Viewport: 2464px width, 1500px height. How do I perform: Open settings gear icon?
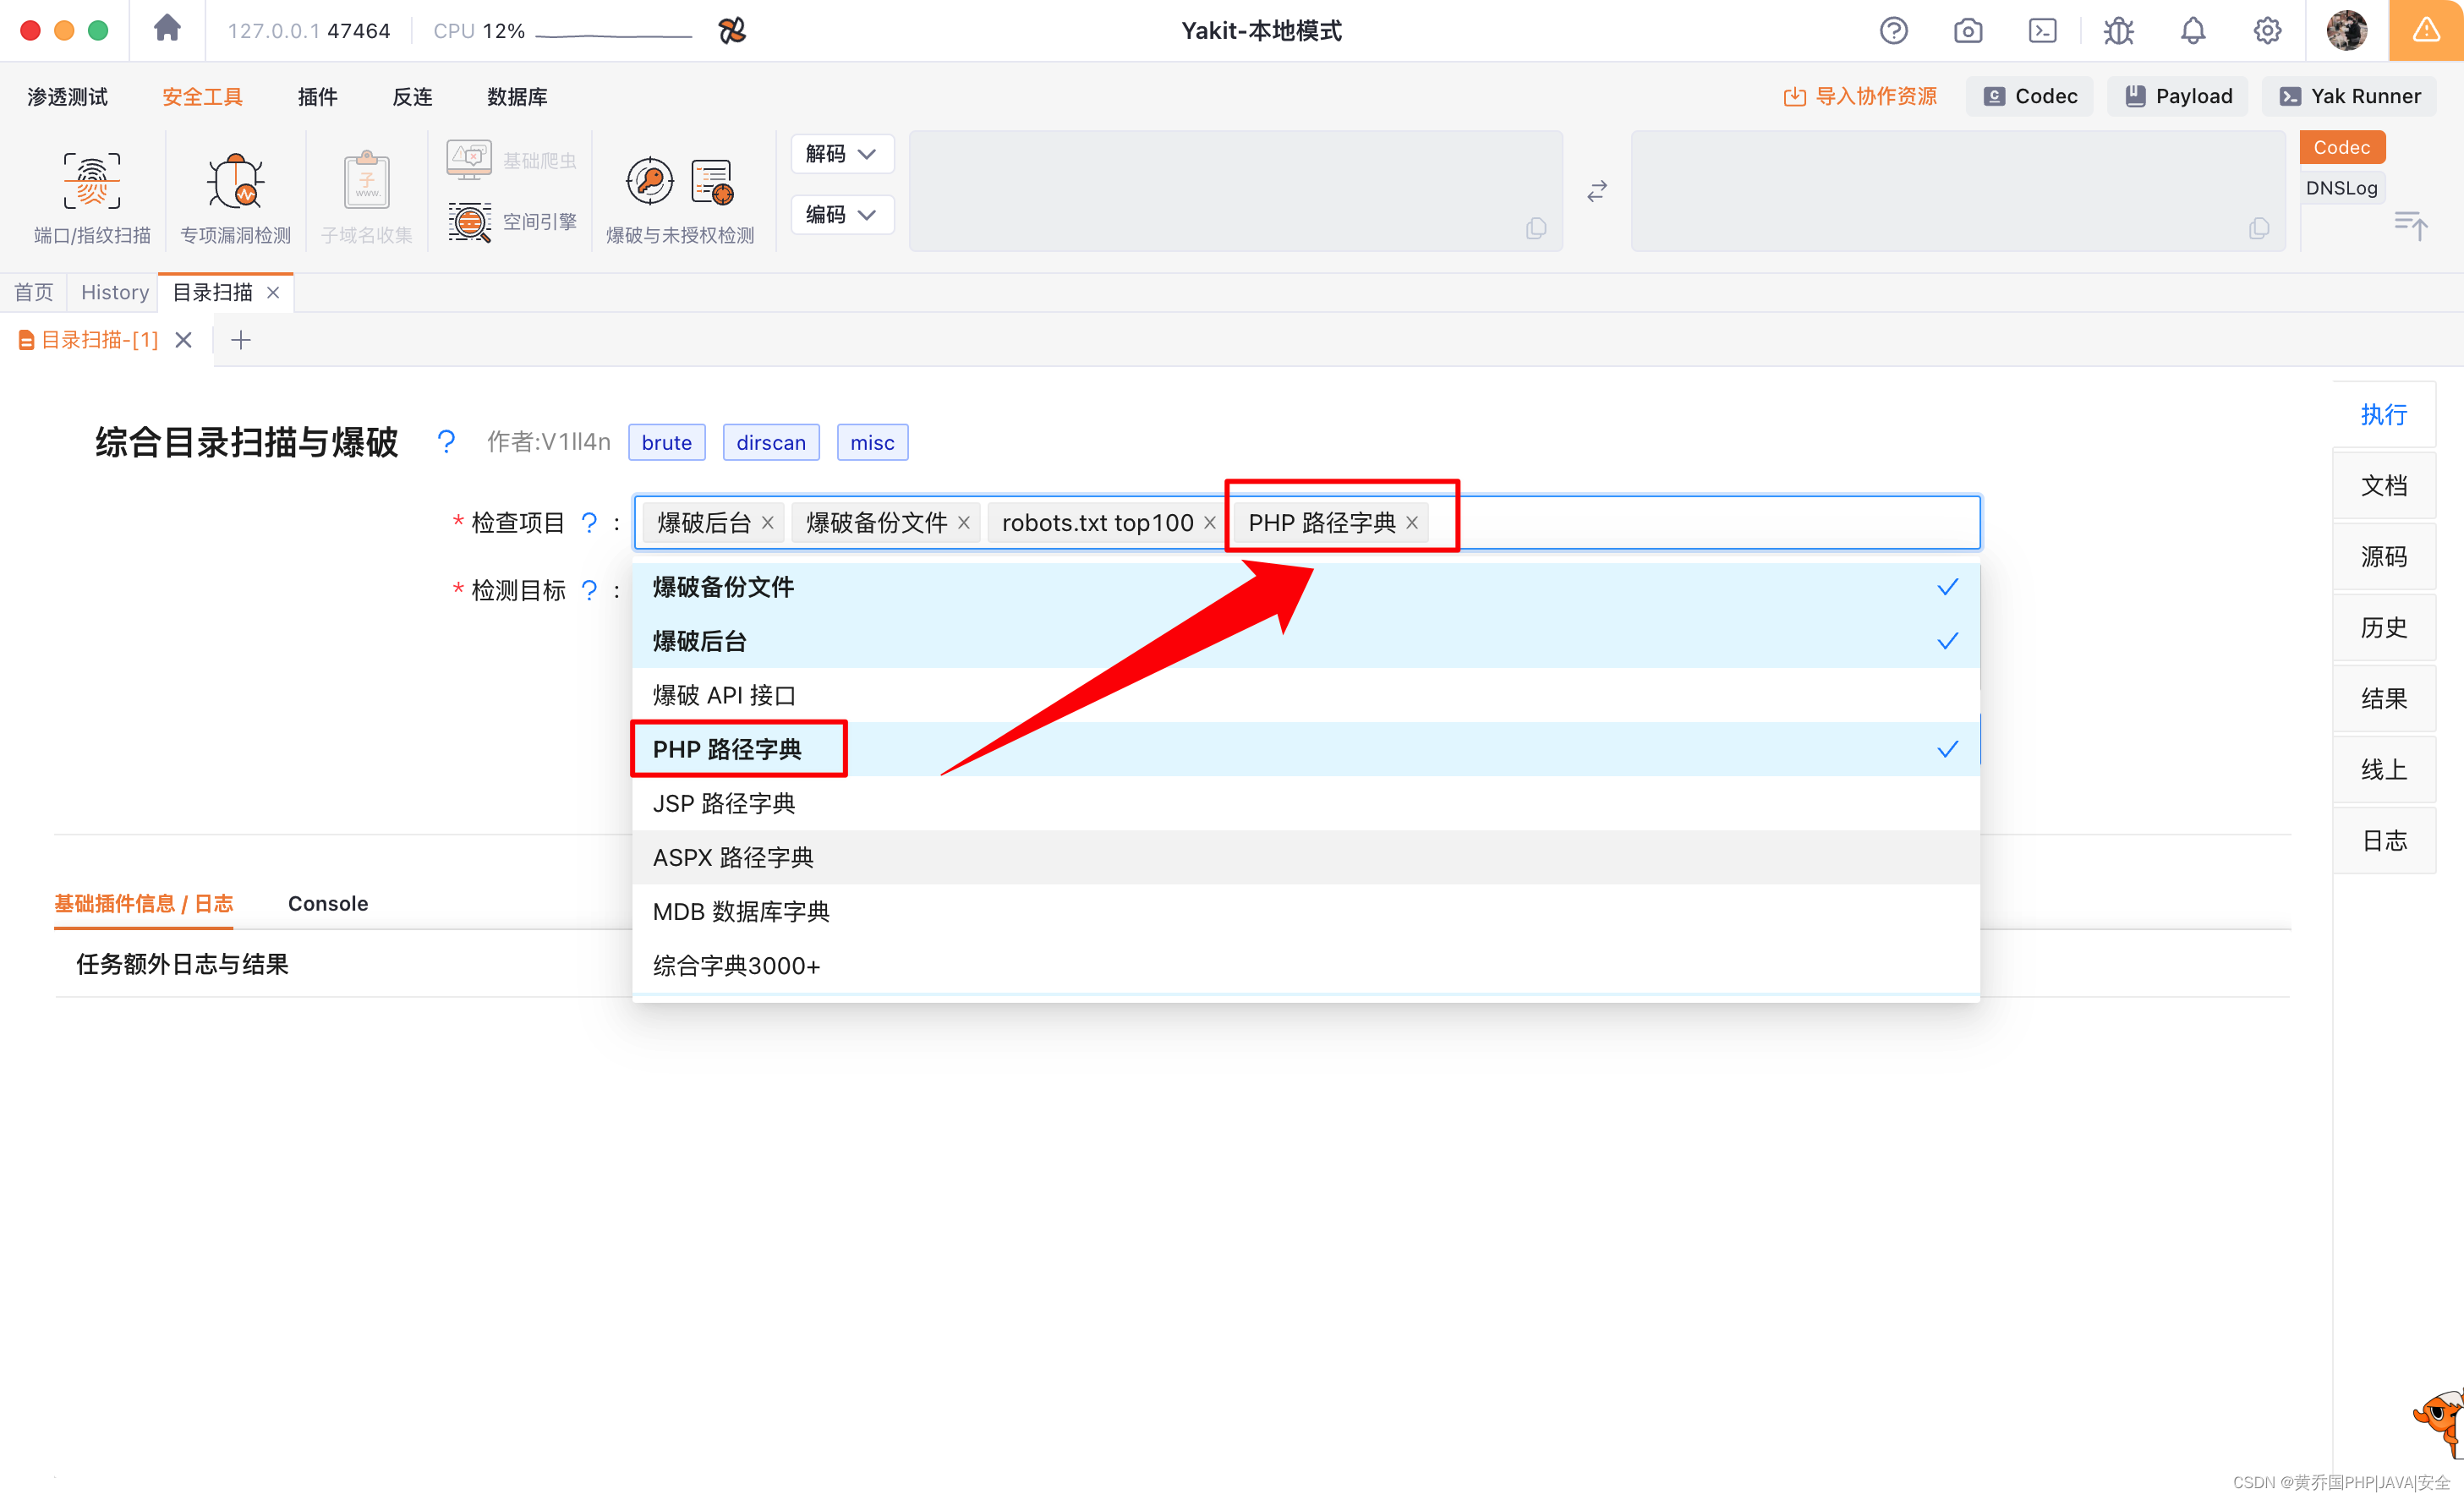point(2267,31)
